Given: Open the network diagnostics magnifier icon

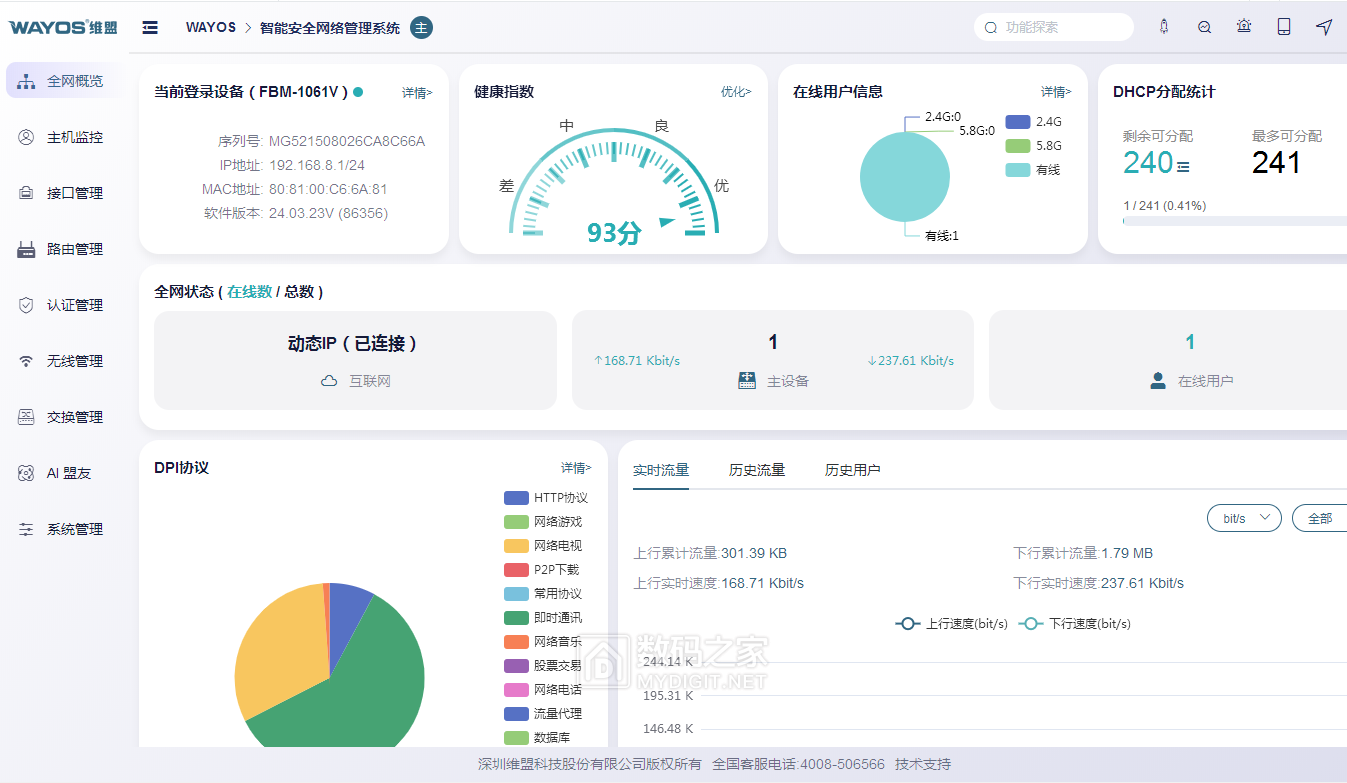Looking at the screenshot, I should coord(1204,27).
